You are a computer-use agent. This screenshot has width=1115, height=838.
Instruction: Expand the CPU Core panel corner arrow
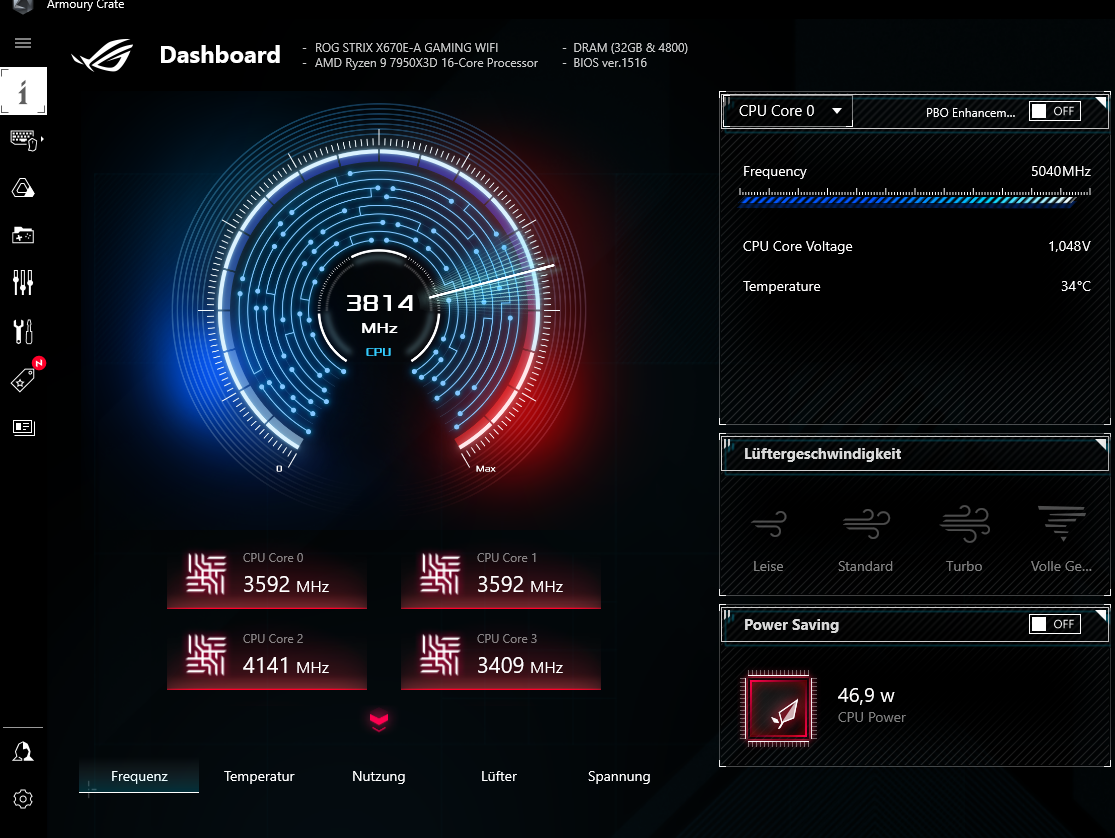tap(1101, 102)
